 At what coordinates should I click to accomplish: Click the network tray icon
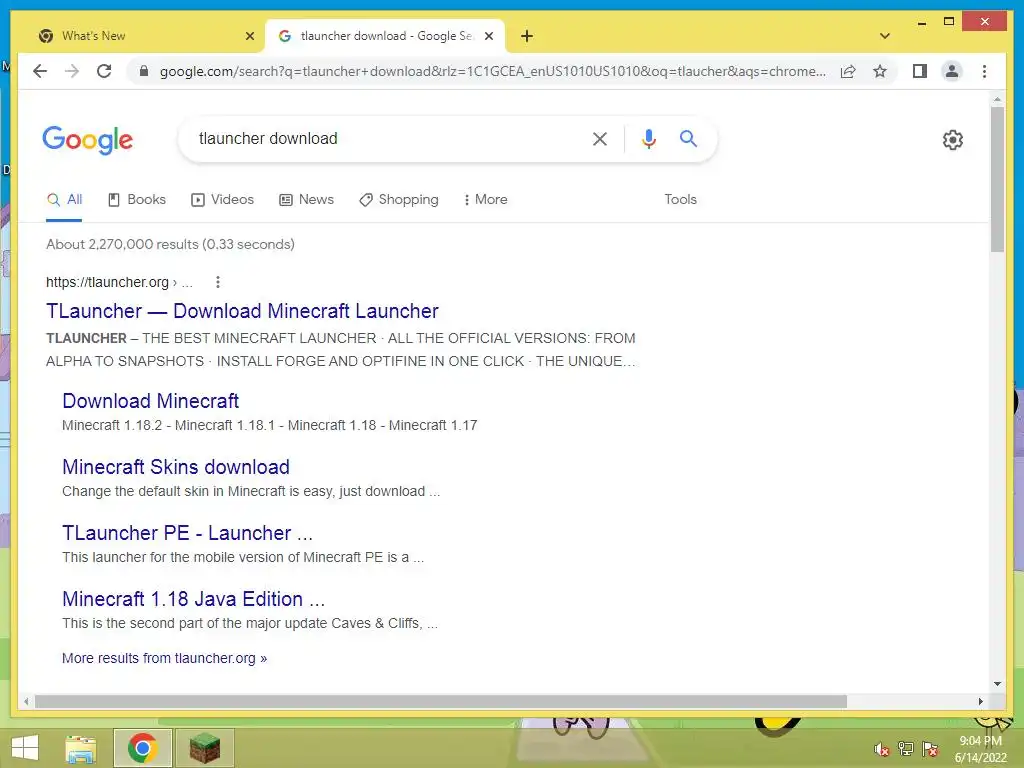click(906, 749)
